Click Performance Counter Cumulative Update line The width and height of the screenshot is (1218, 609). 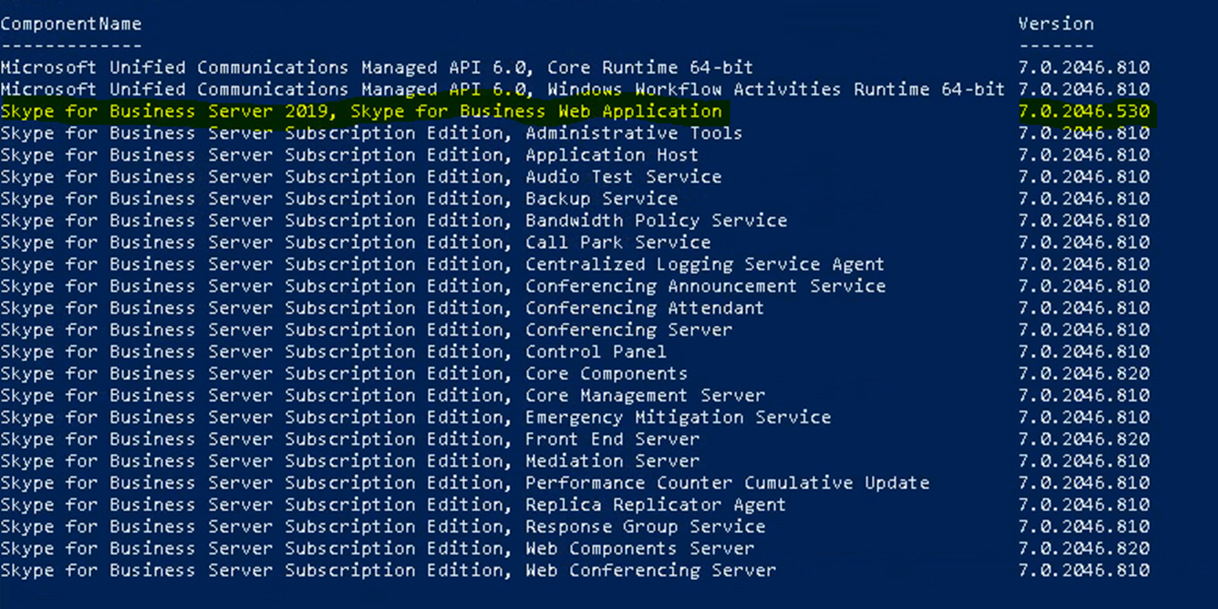(727, 483)
